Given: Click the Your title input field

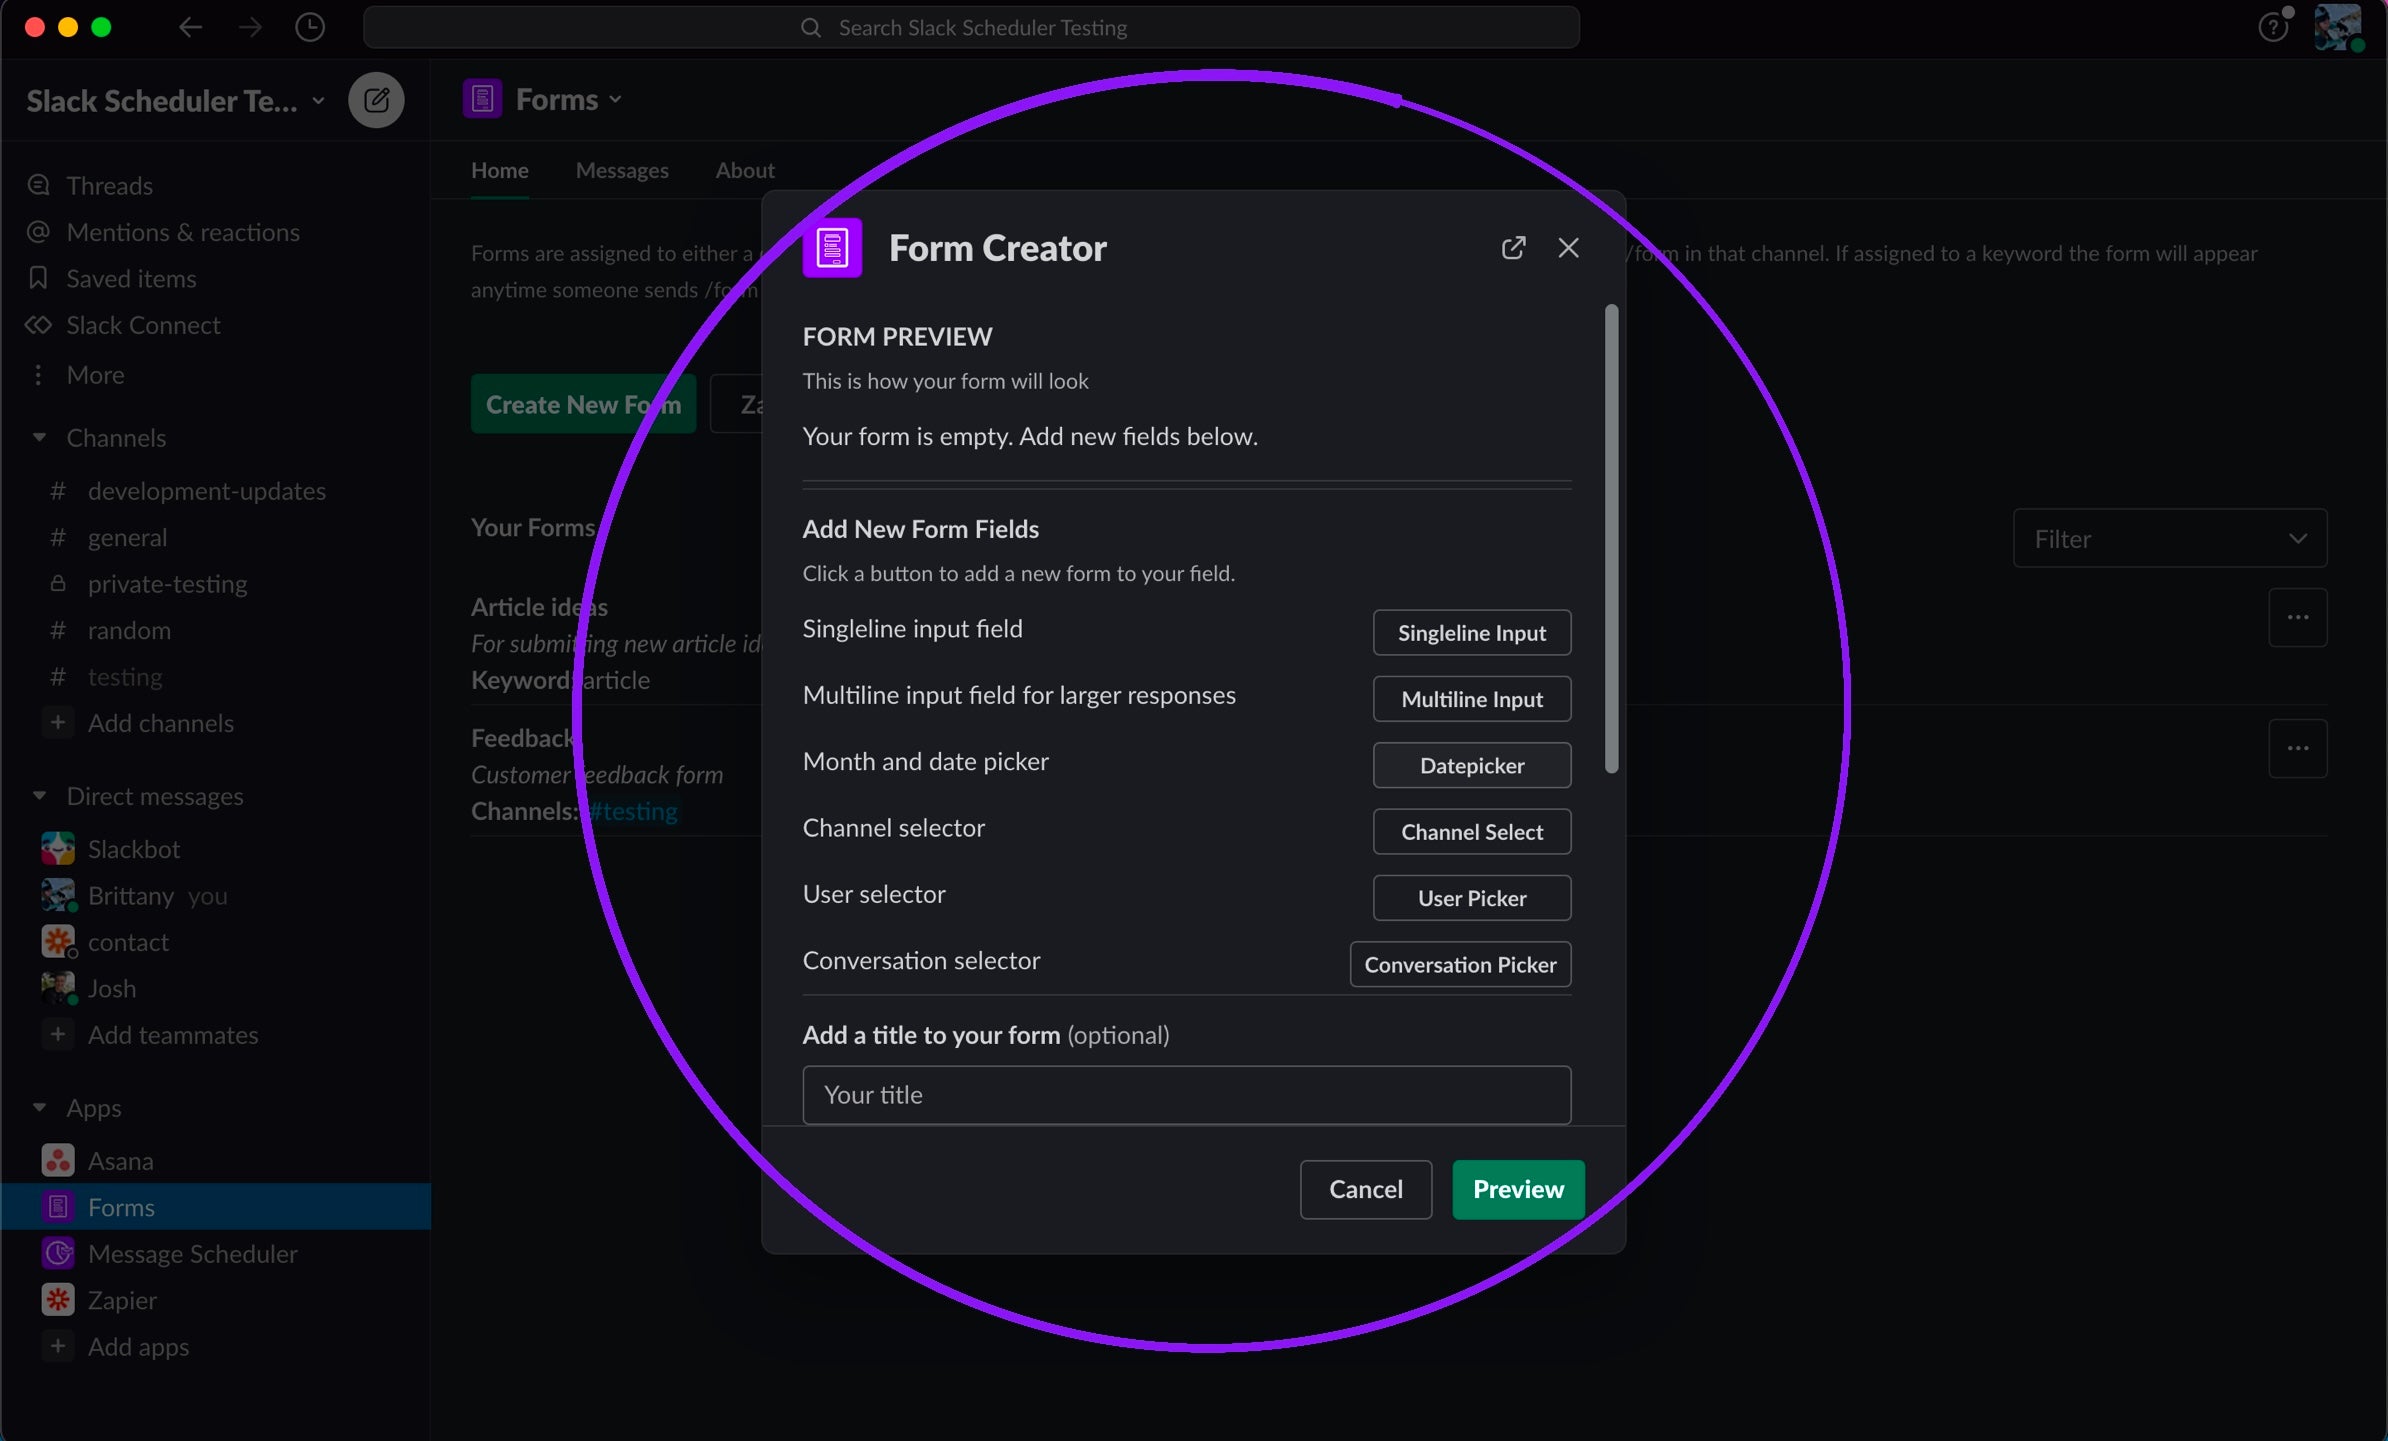Looking at the screenshot, I should pos(1186,1095).
